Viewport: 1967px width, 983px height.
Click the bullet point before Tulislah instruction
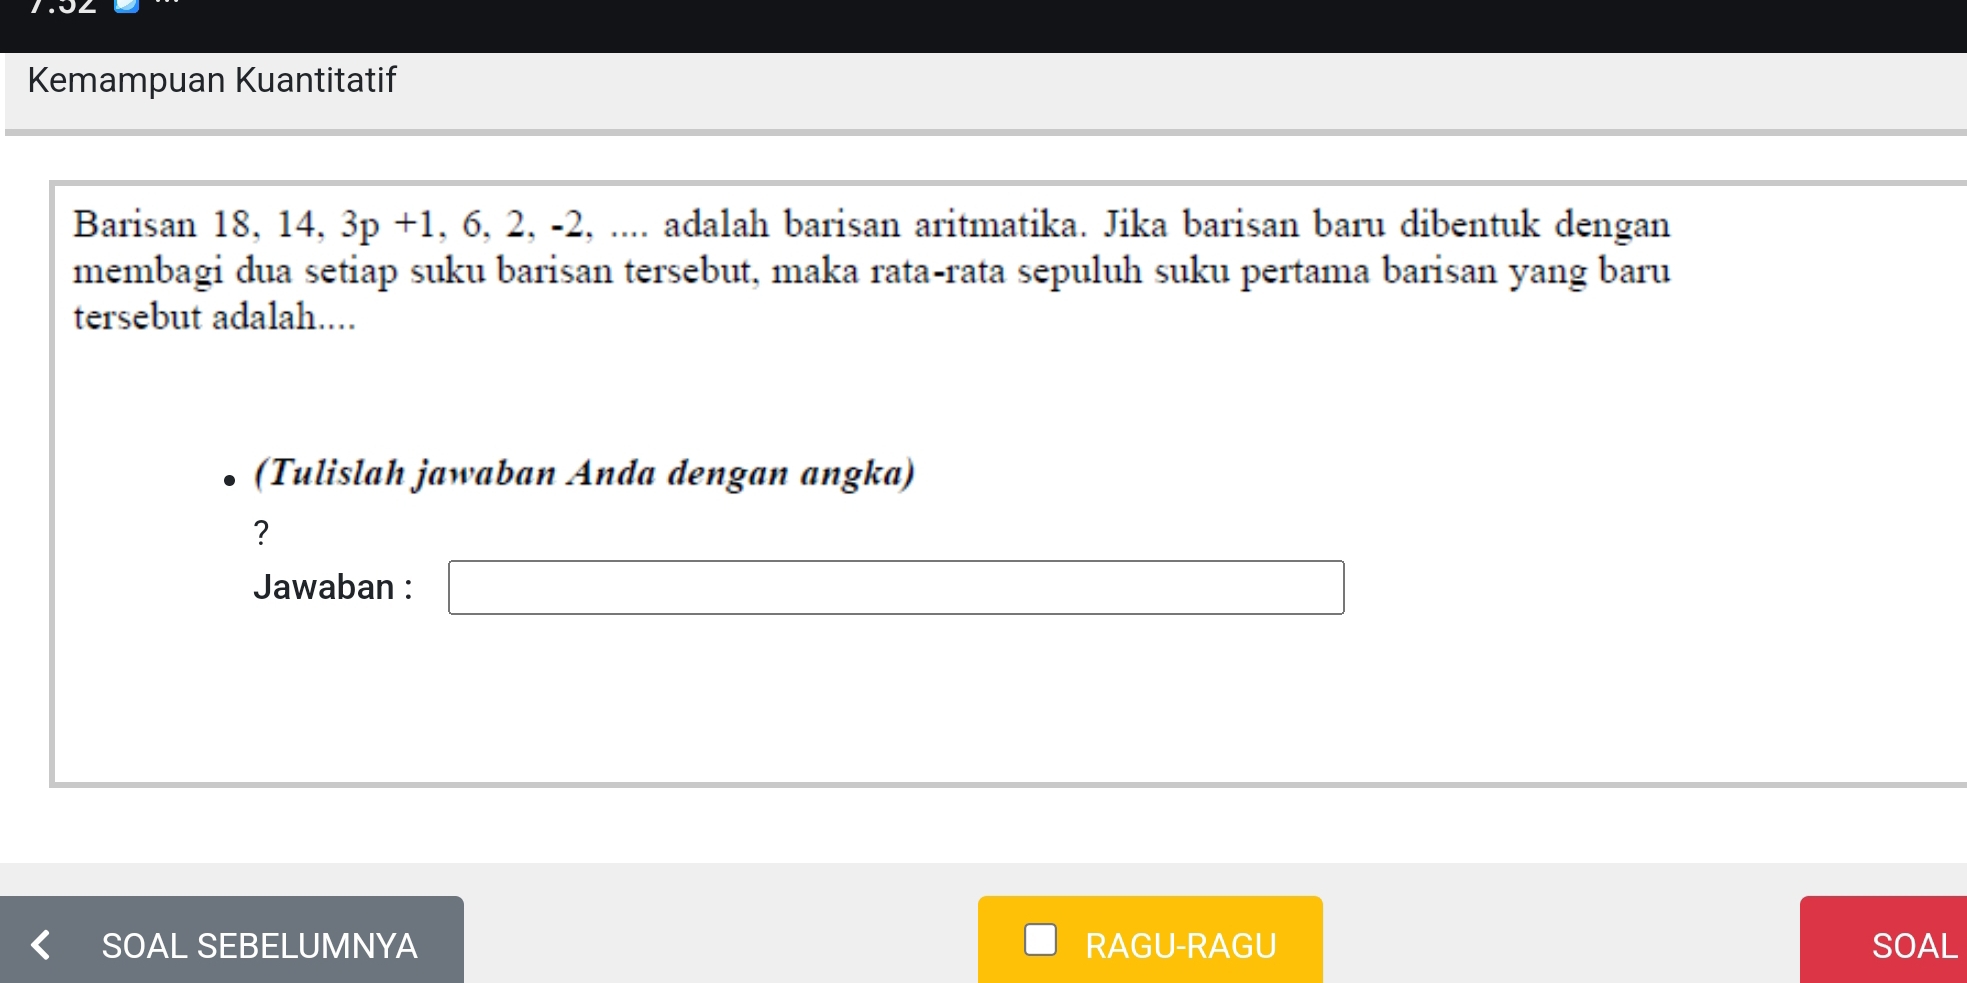click(x=230, y=481)
